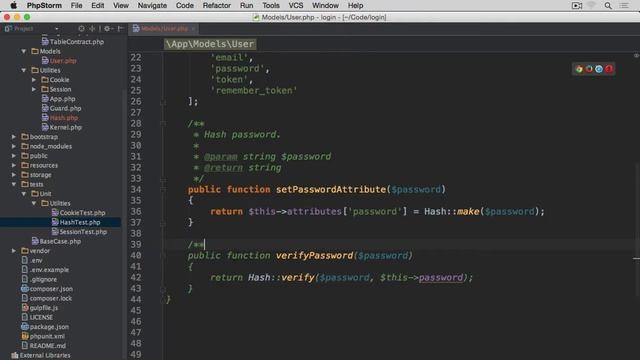The image size is (640, 360).
Task: Collapse the Utilities folder under App
Action: point(24,70)
